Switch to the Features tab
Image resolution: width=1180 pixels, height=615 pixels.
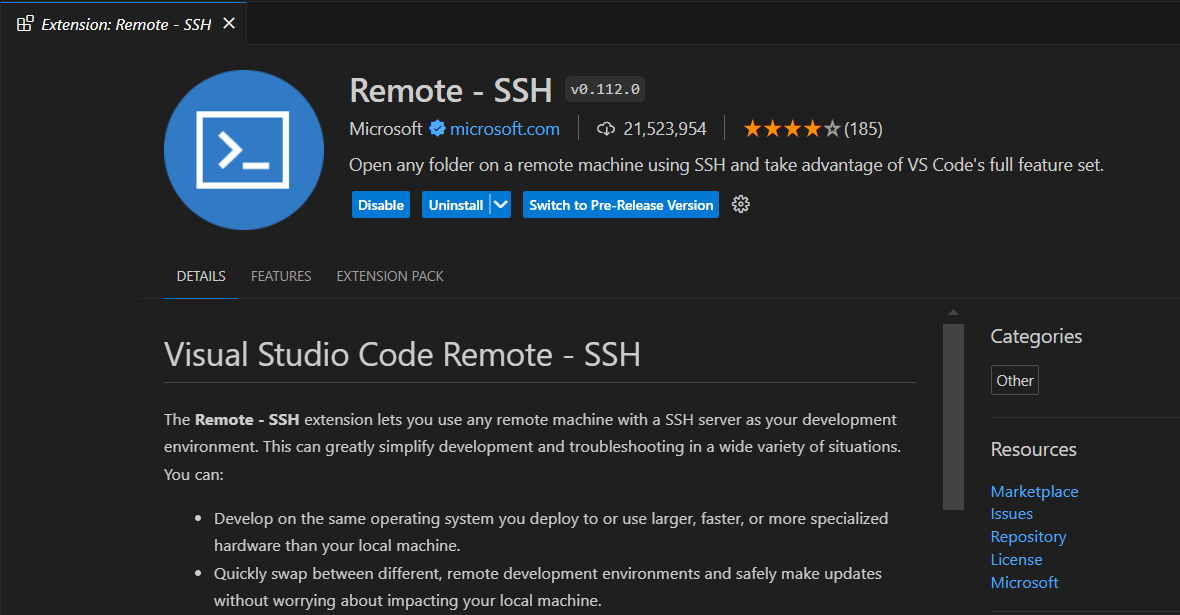(281, 276)
